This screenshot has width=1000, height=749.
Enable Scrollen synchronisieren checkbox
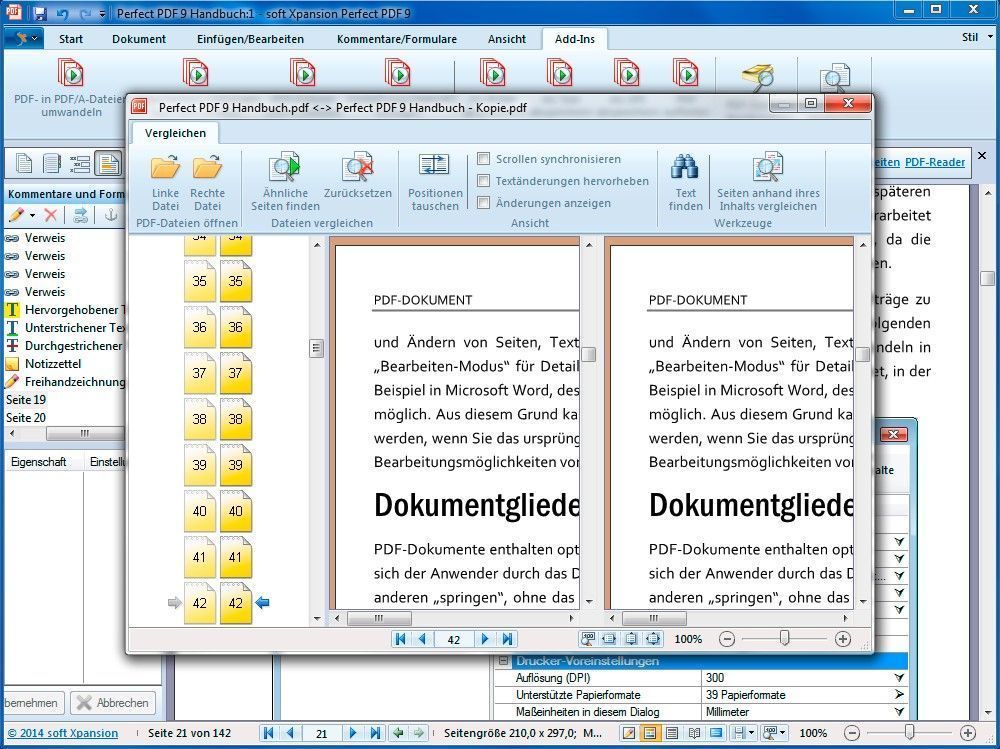tap(484, 159)
